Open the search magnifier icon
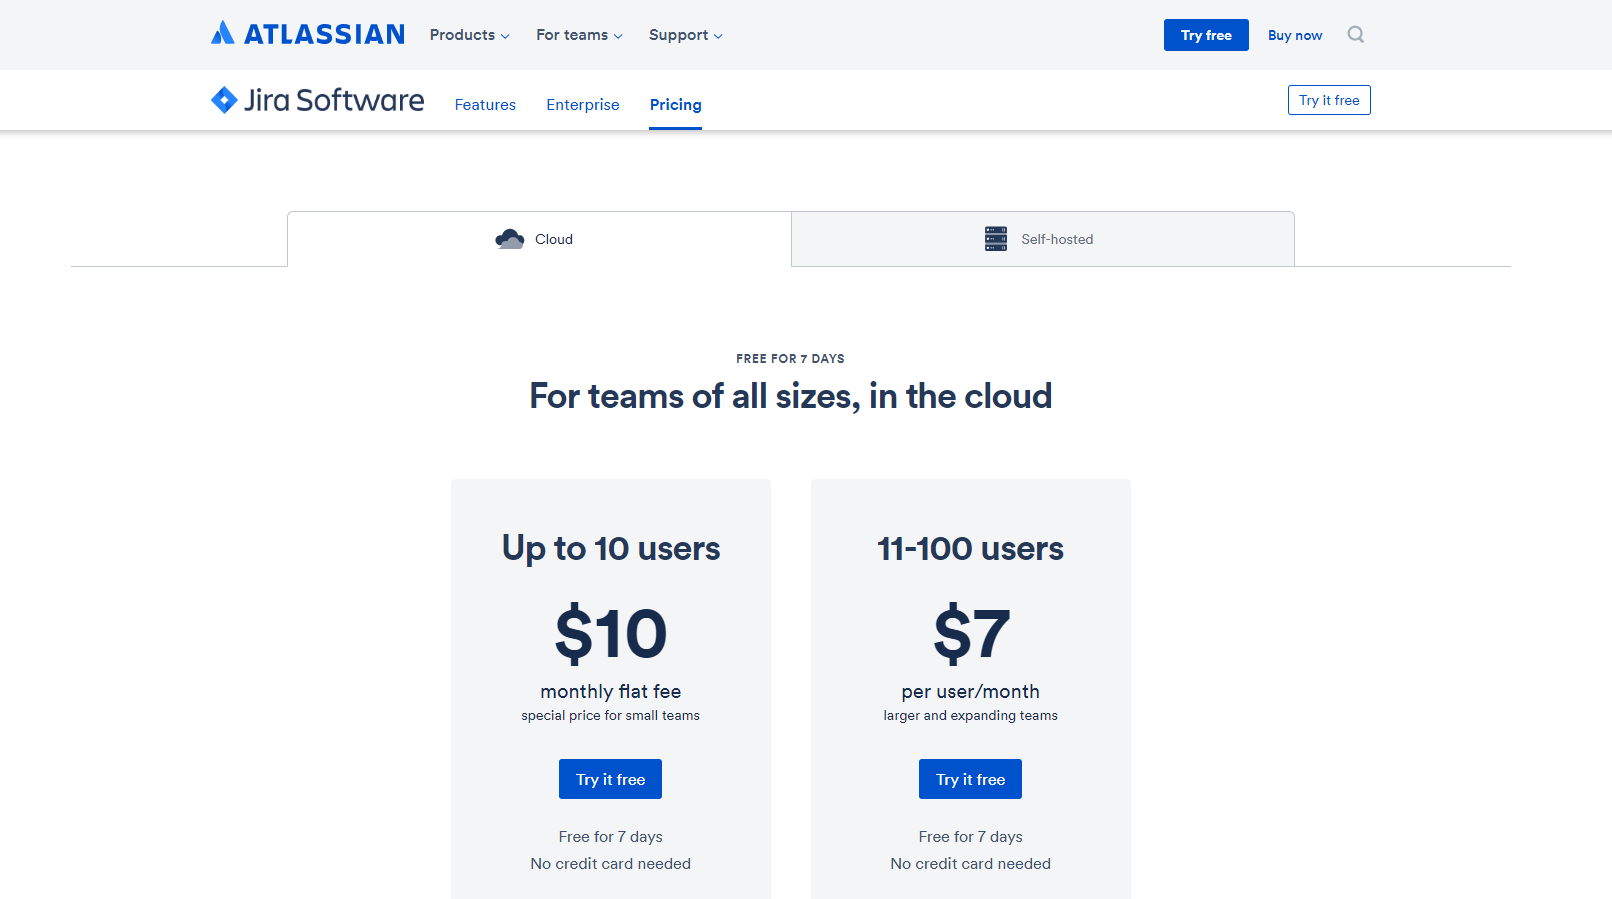 (1355, 35)
